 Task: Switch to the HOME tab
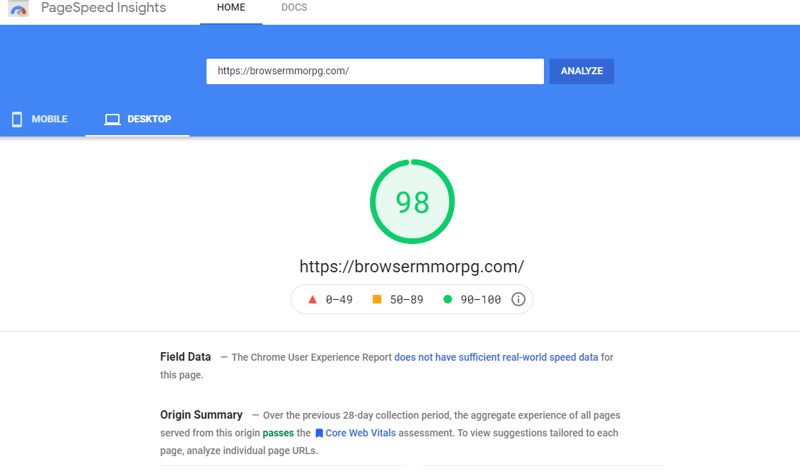click(231, 8)
